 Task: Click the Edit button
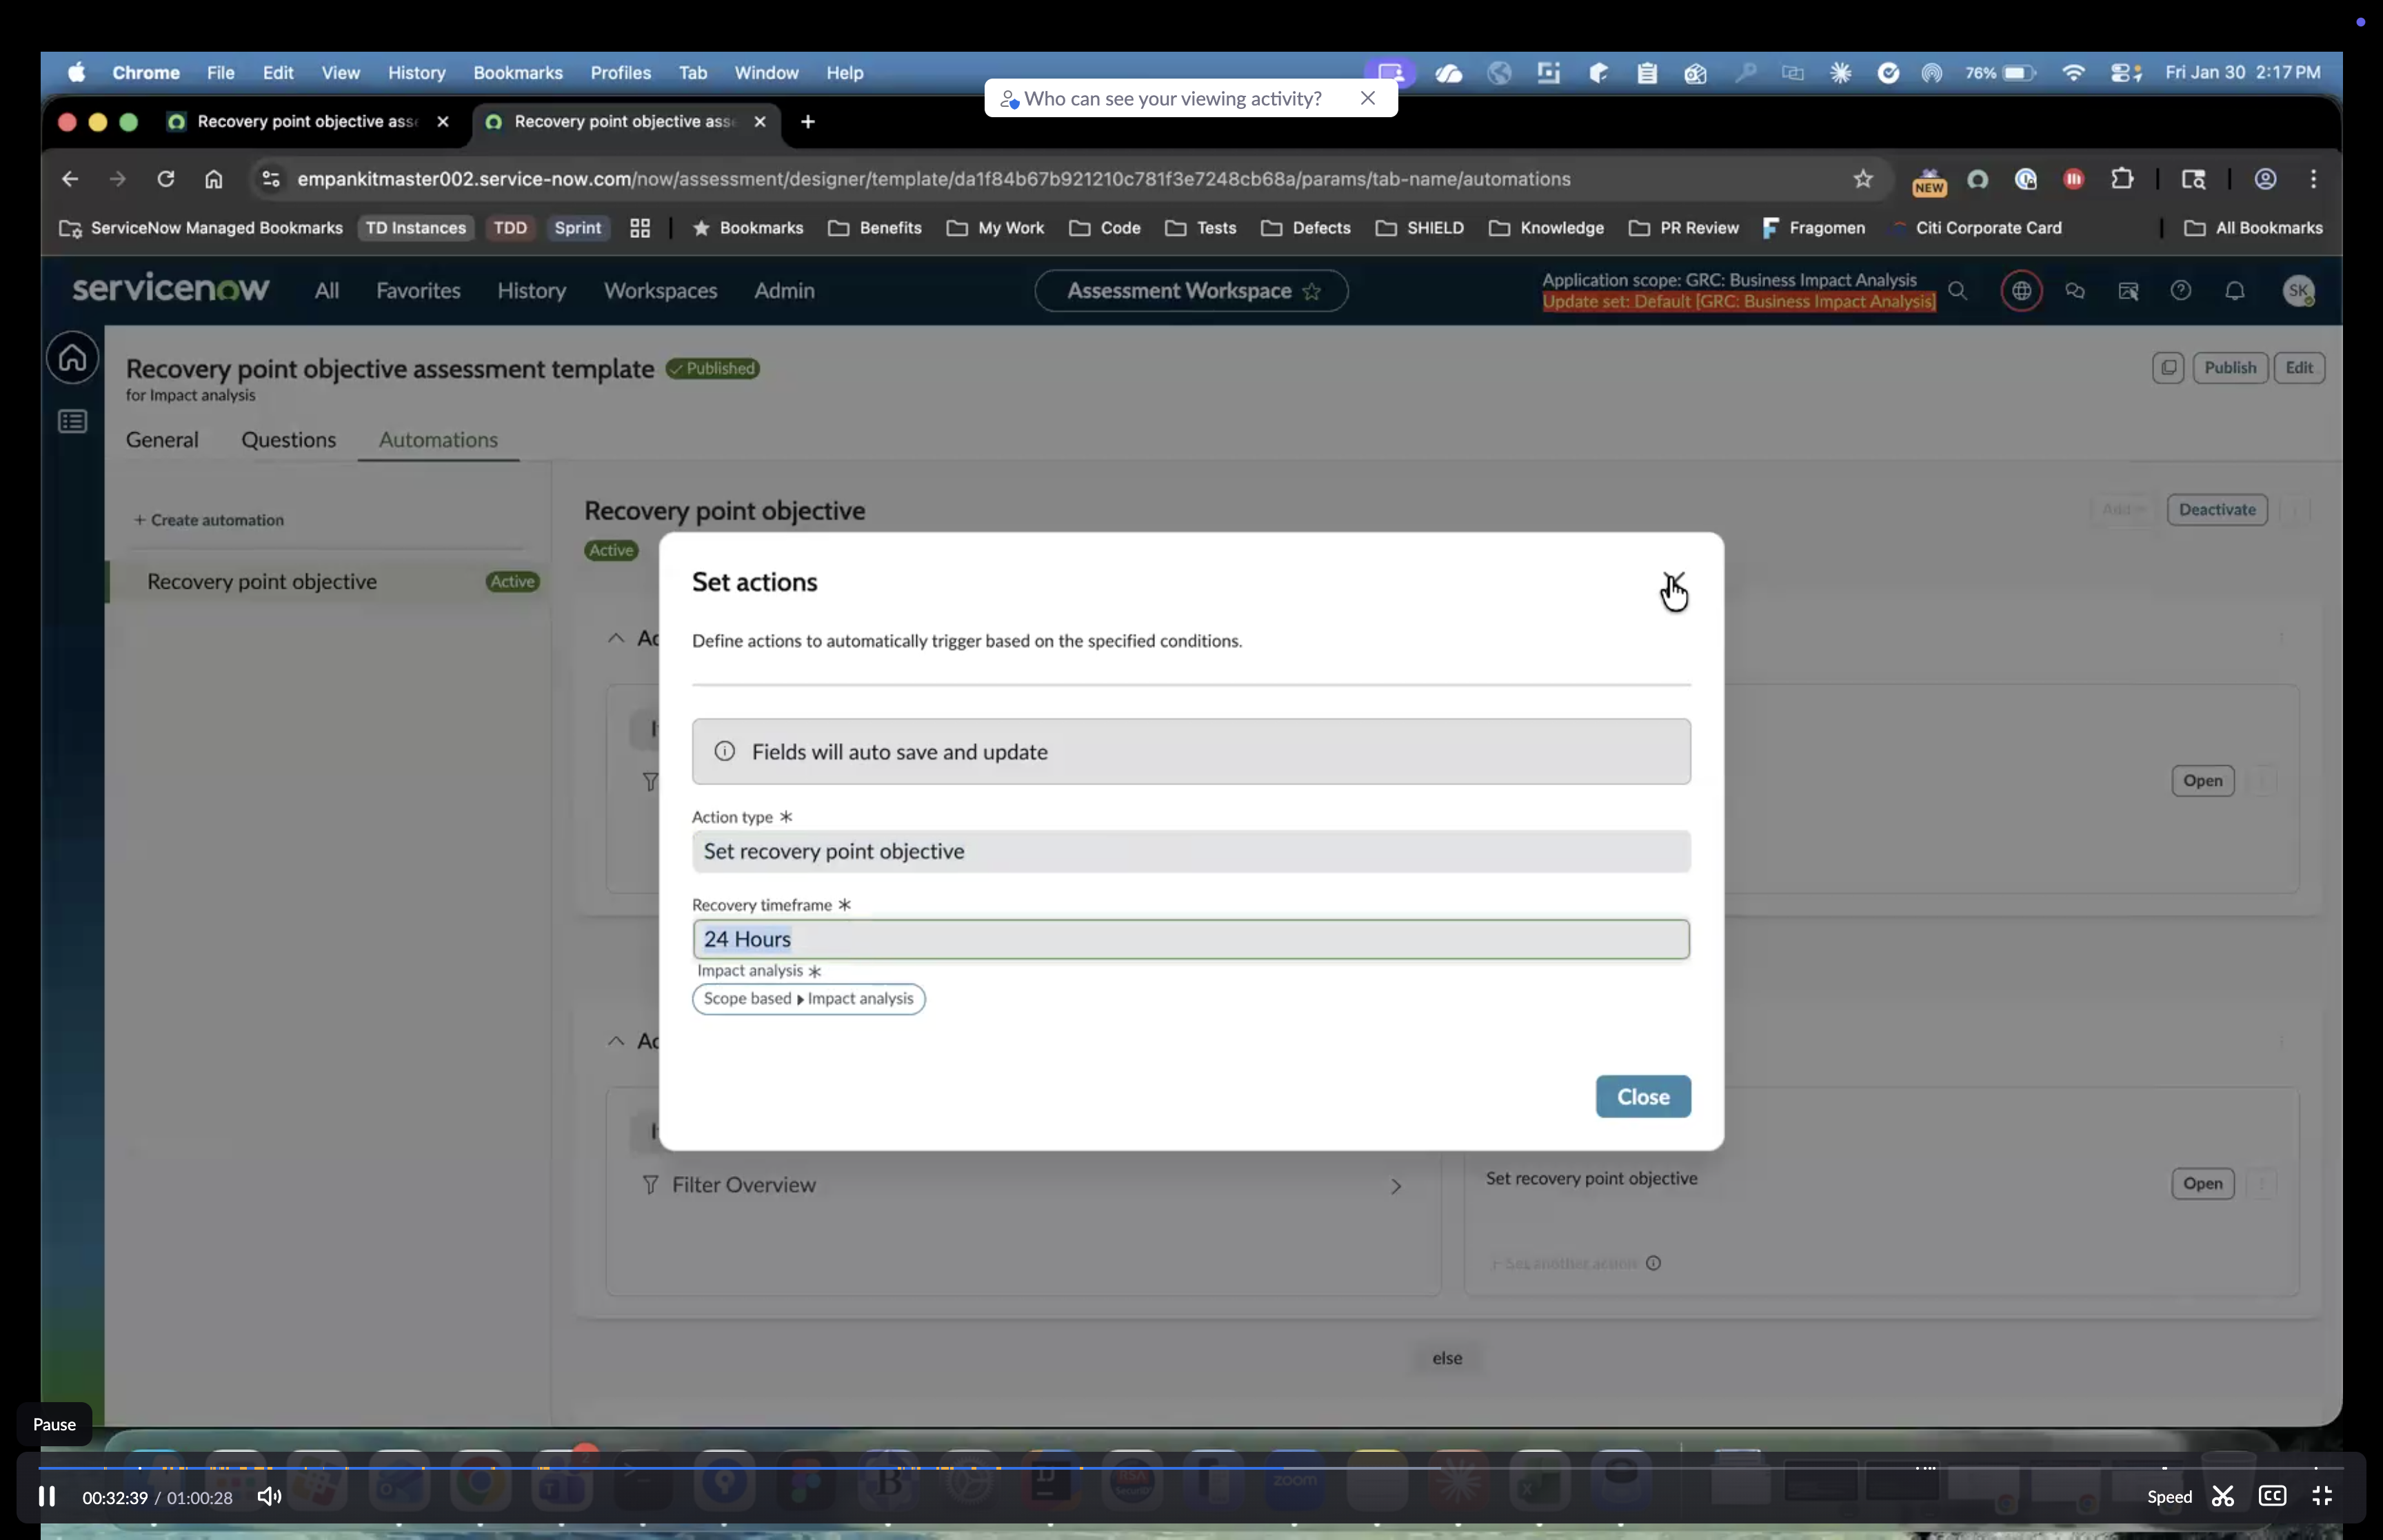click(x=2298, y=367)
